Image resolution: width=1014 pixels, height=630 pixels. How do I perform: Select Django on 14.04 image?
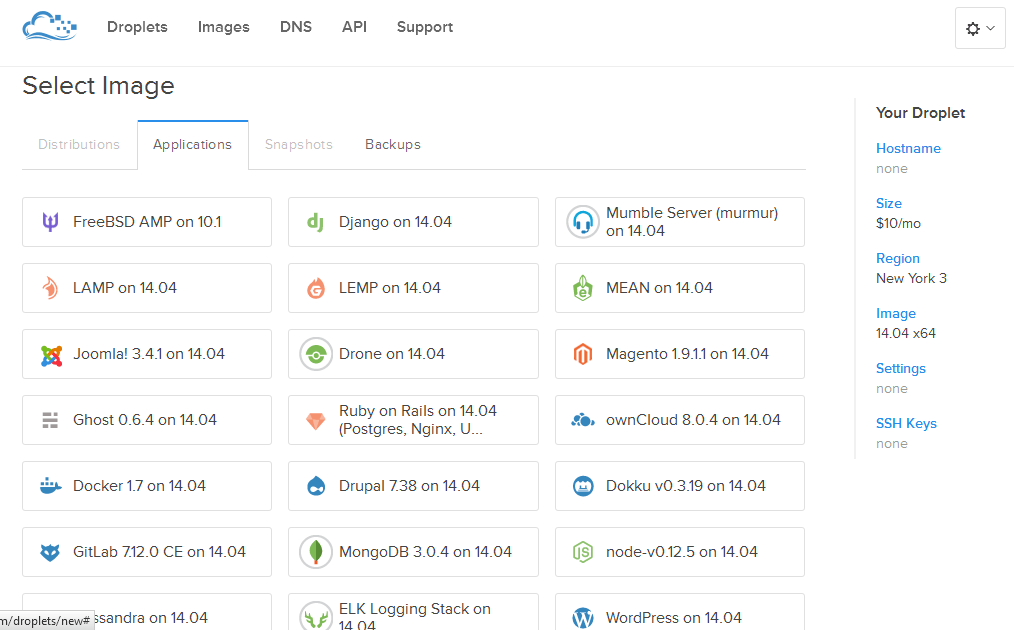coord(413,222)
